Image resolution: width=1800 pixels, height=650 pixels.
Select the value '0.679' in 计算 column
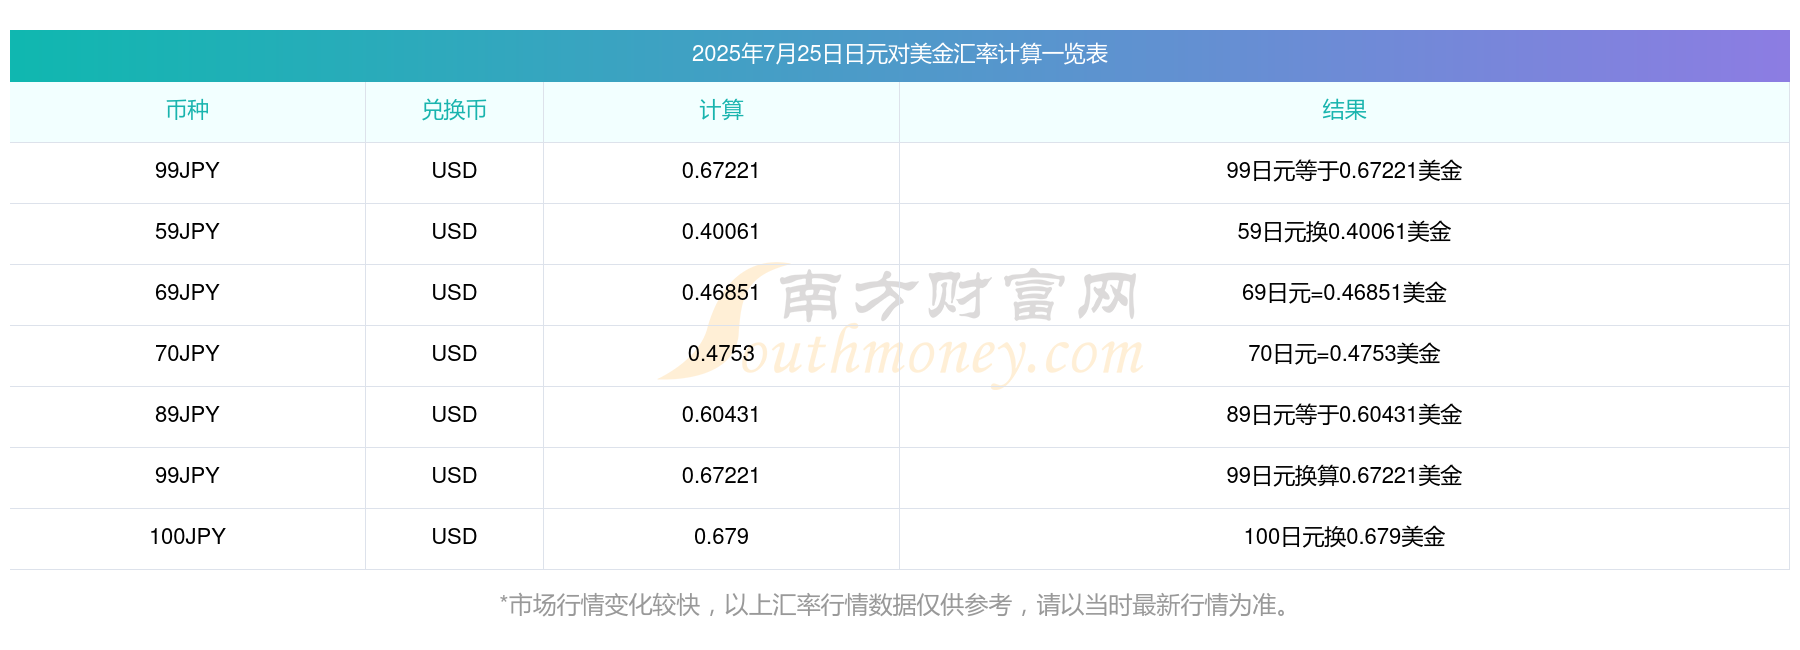click(721, 537)
